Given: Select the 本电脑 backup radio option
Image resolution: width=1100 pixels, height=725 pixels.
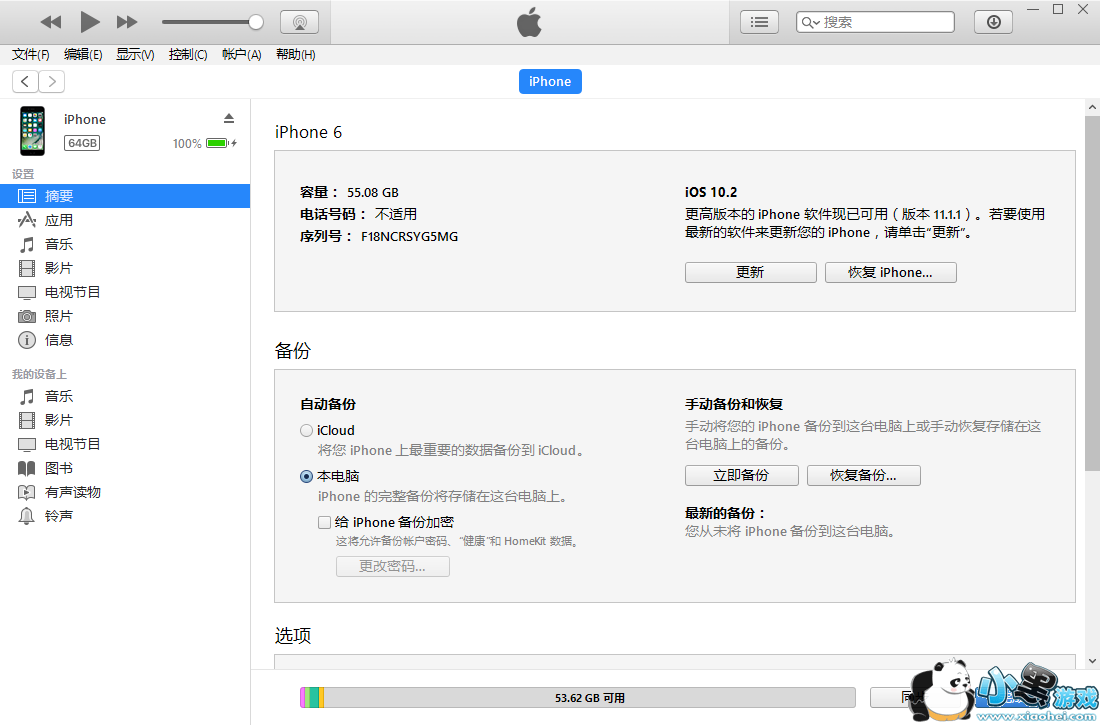Looking at the screenshot, I should click(x=307, y=477).
